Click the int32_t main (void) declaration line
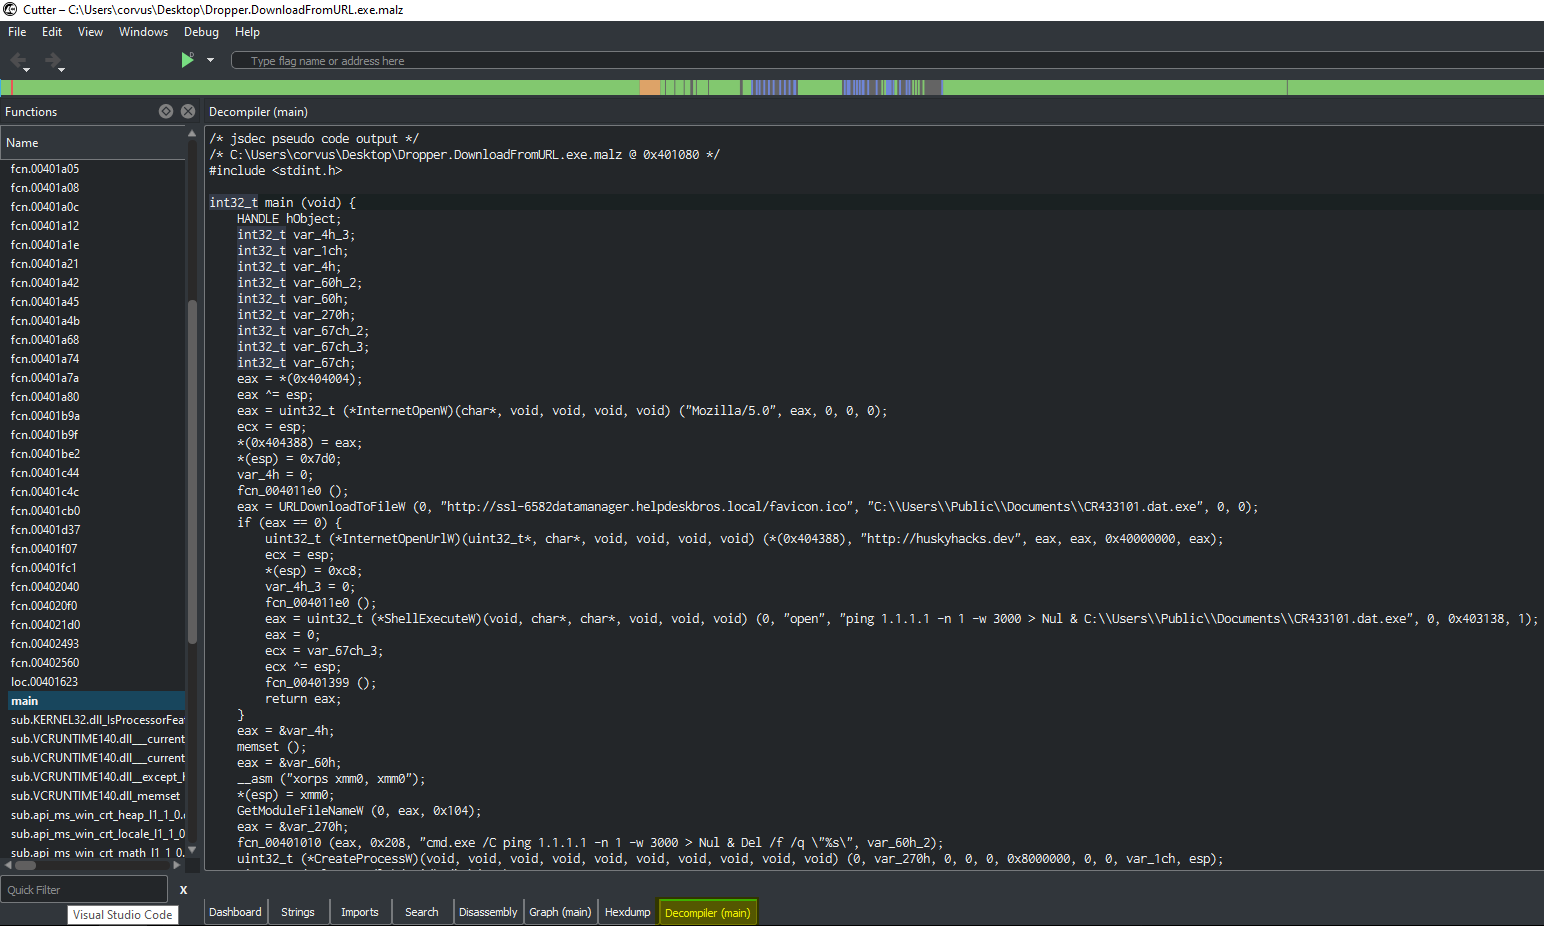This screenshot has height=926, width=1544. tap(282, 203)
